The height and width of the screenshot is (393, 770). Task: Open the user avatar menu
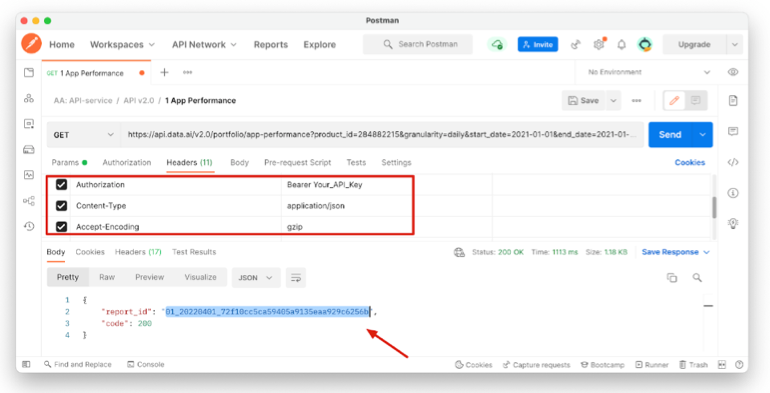(x=645, y=44)
